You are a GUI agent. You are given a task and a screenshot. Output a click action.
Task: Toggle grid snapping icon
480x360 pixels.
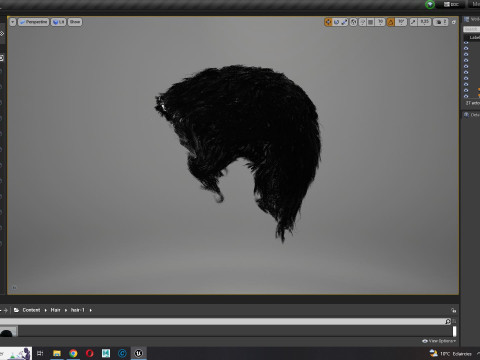(x=371, y=22)
